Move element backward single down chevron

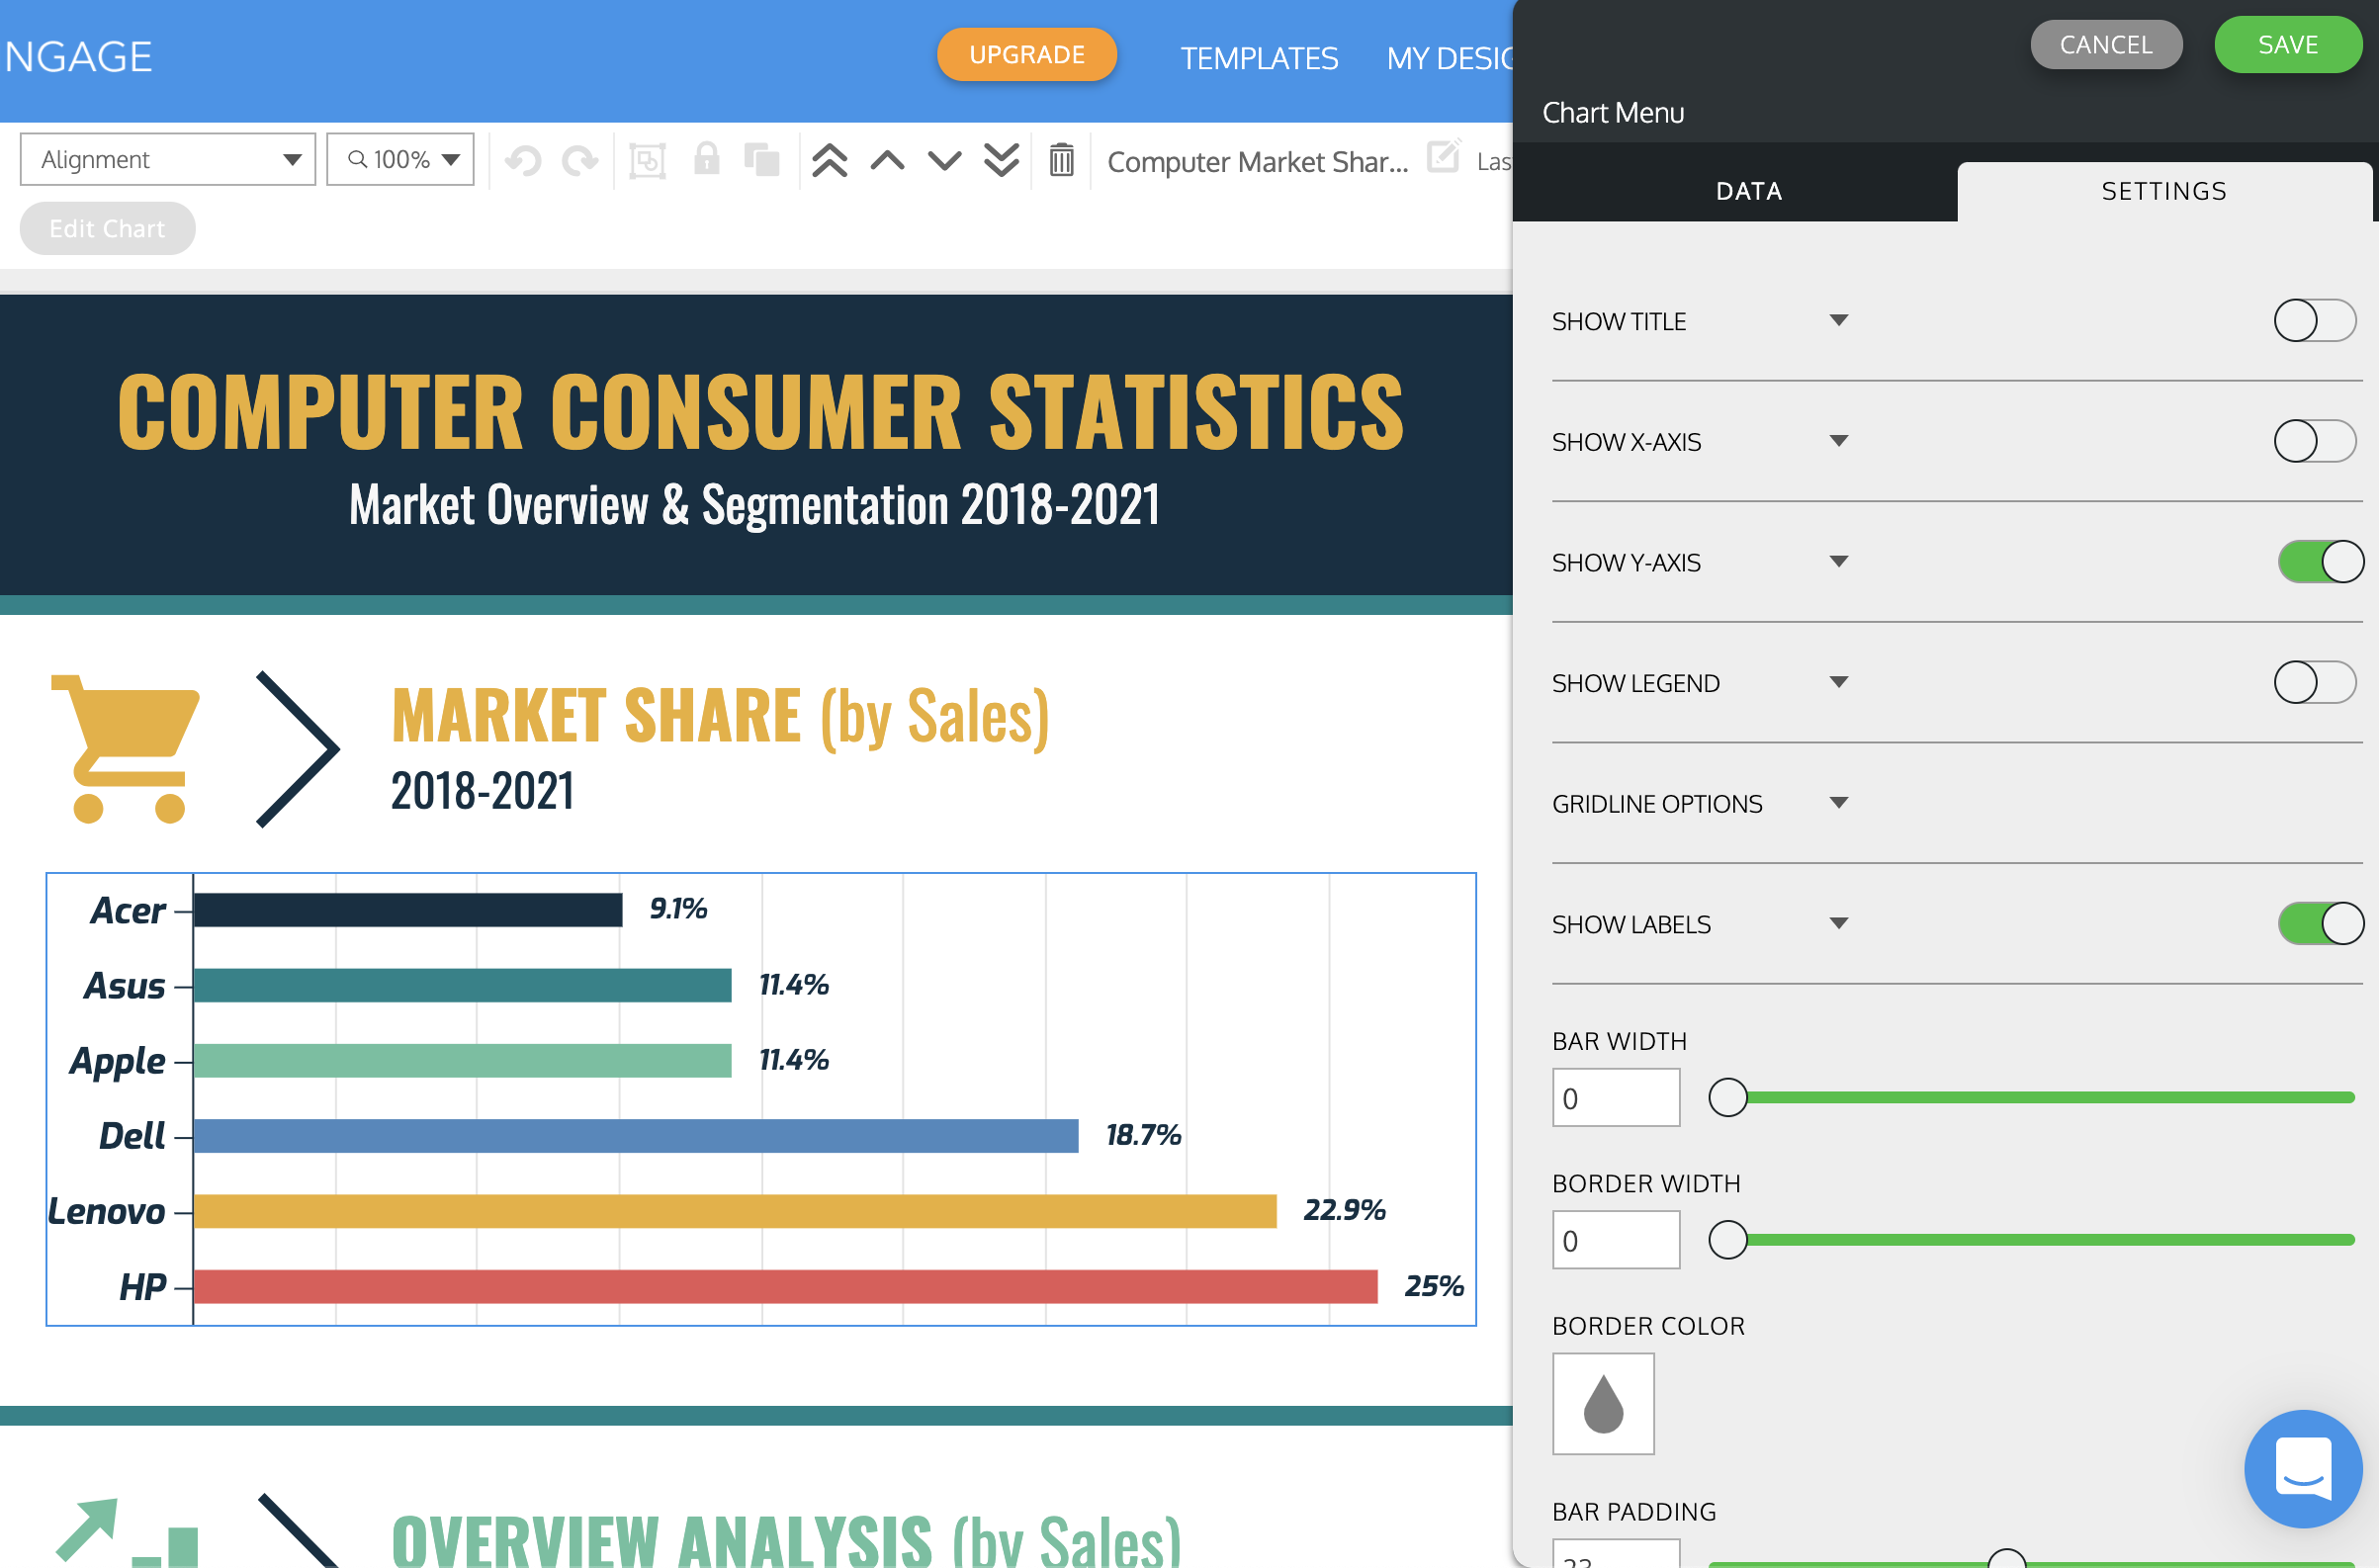(x=944, y=160)
